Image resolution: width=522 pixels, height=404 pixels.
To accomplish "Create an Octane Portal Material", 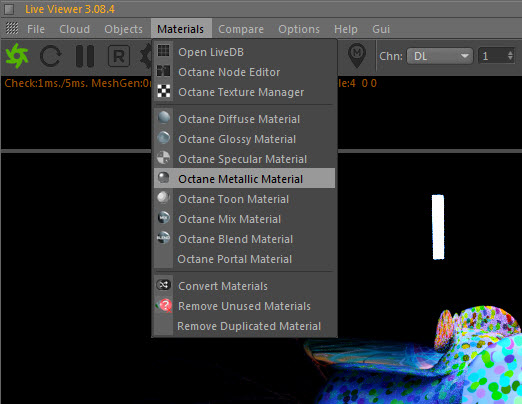I will 244,259.
